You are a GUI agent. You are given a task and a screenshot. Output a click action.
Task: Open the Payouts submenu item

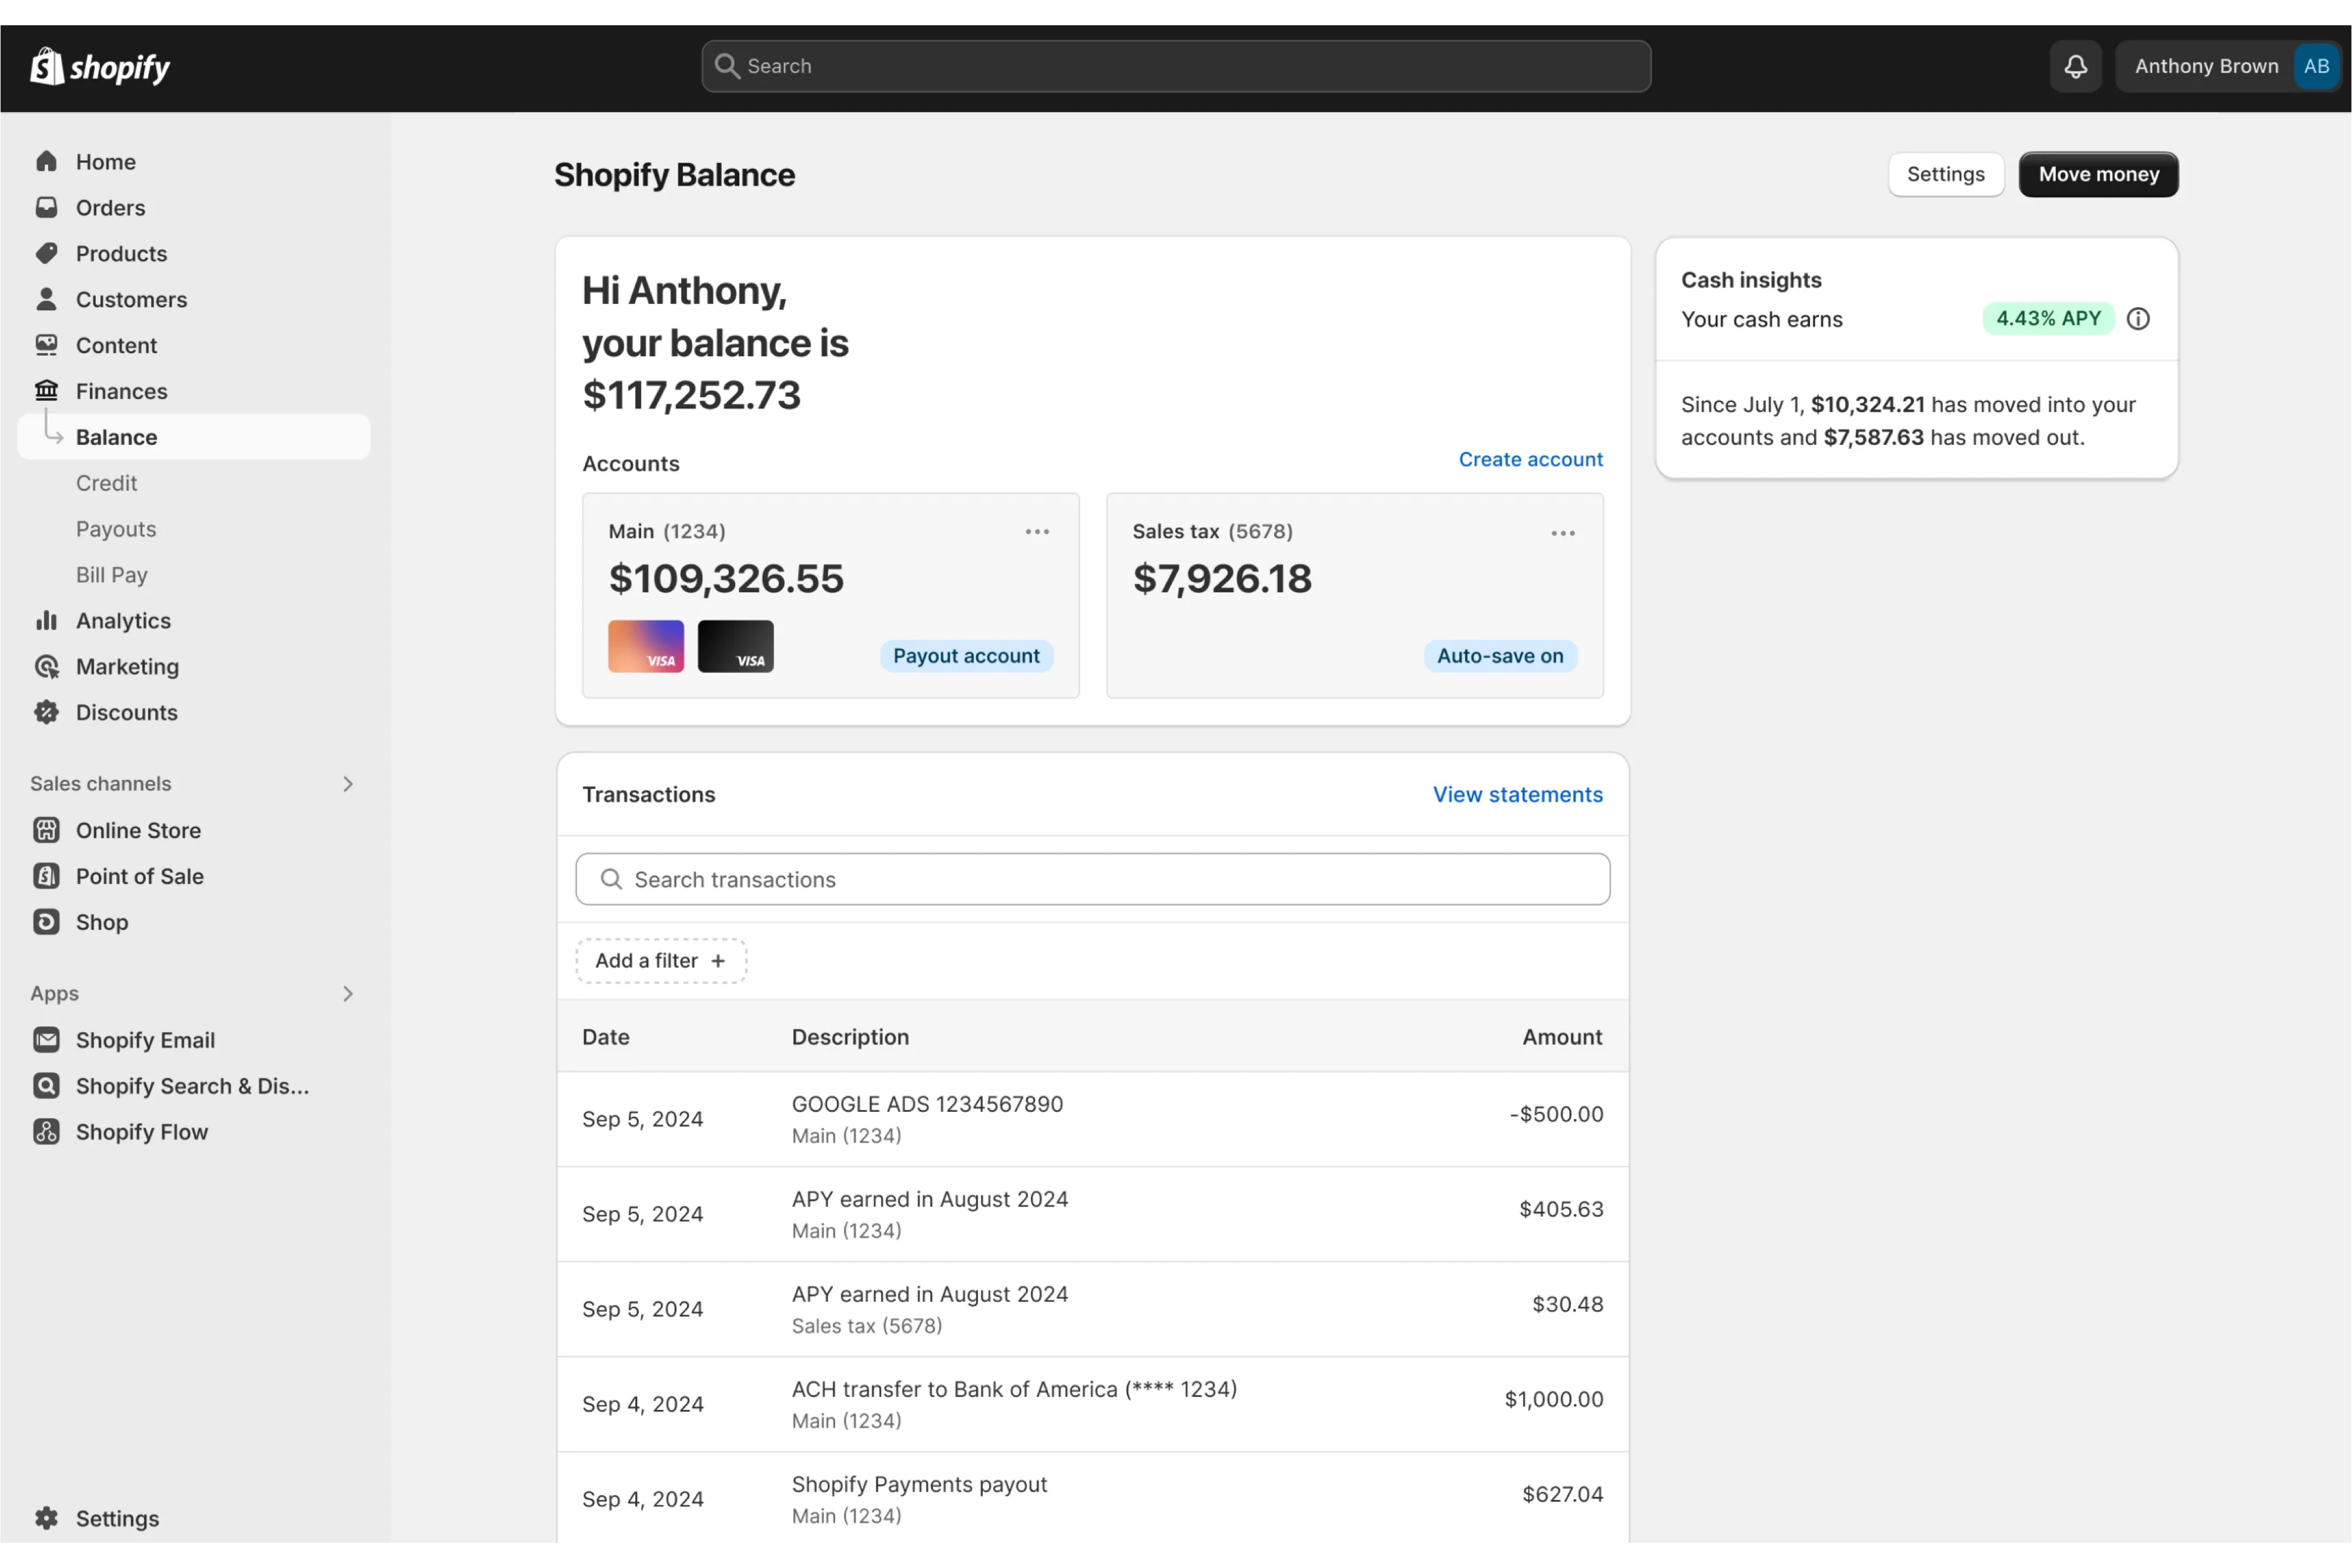pos(116,529)
